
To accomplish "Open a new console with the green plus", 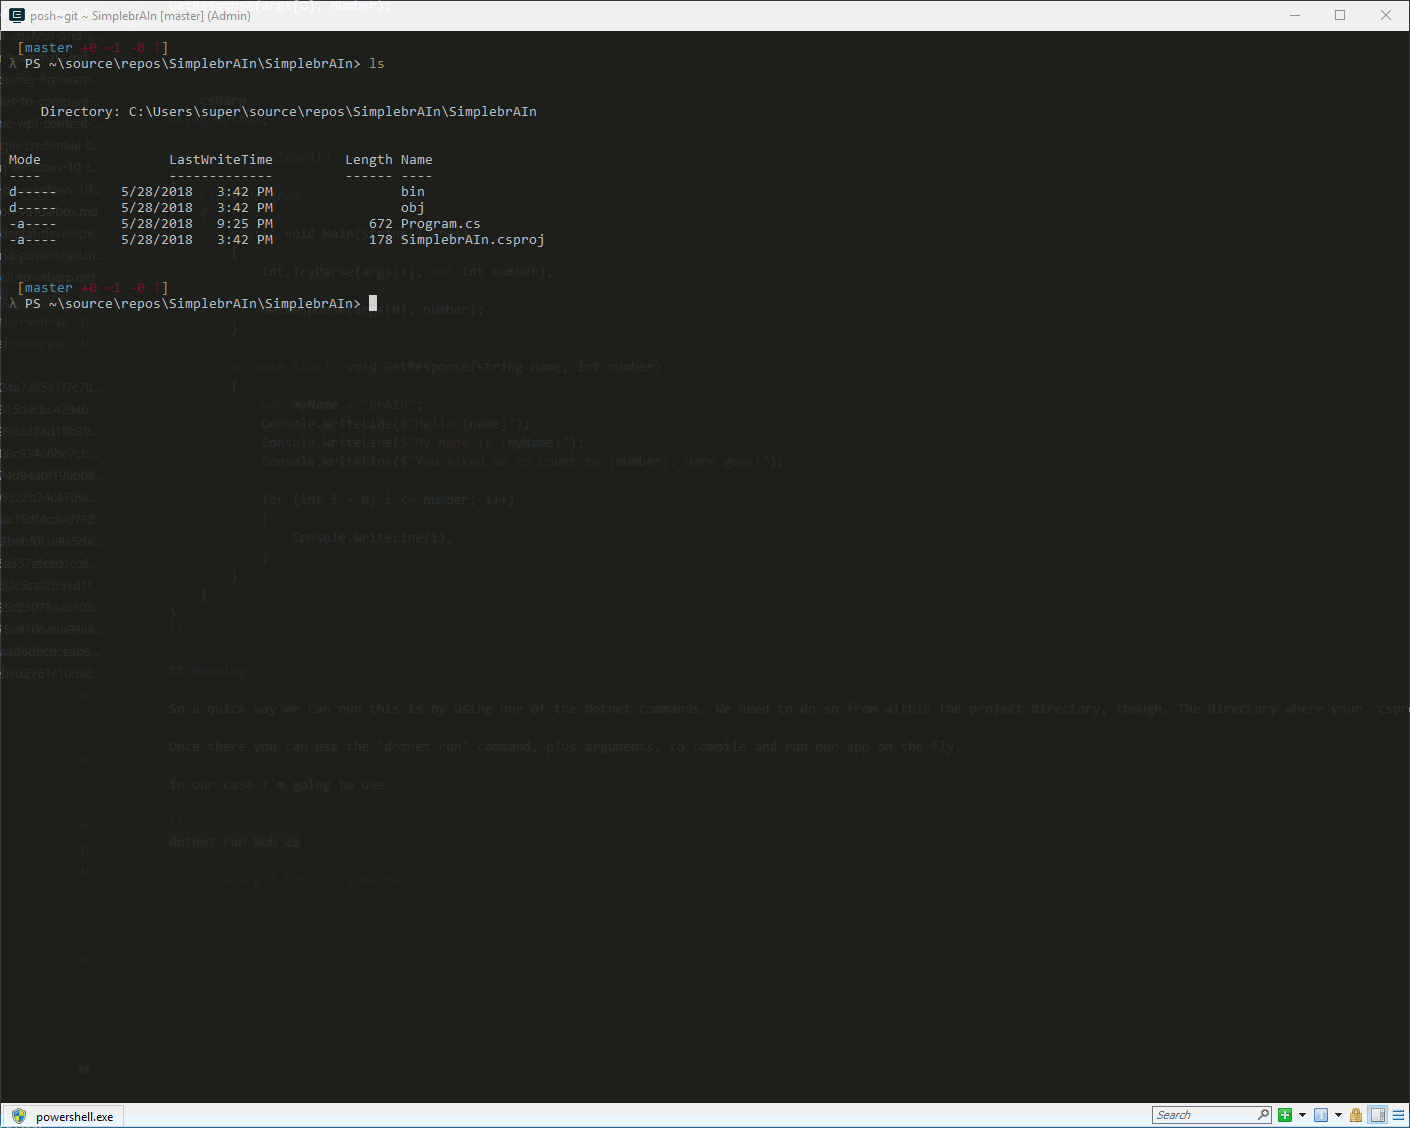I will click(1285, 1115).
